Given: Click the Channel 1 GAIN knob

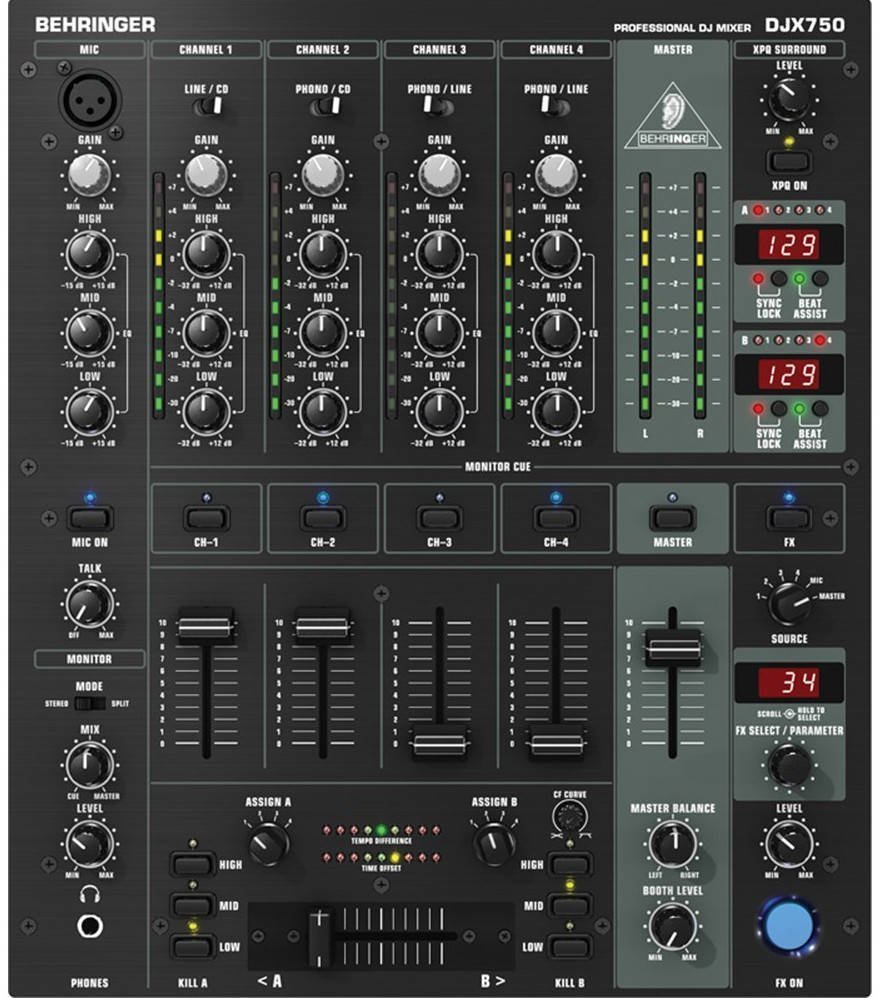Looking at the screenshot, I should (x=205, y=175).
